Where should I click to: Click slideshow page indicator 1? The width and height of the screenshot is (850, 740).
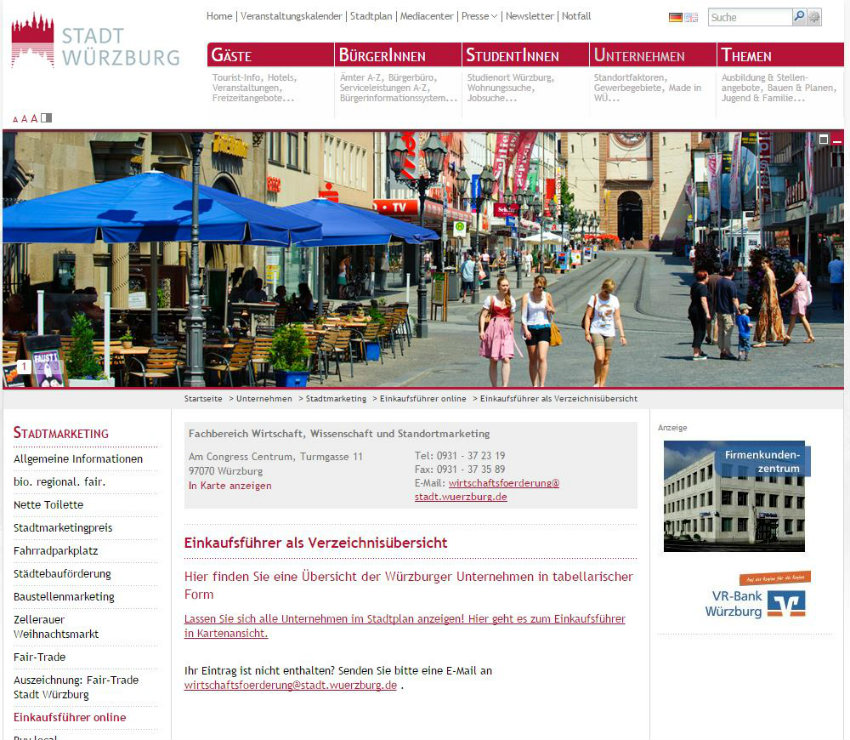pyautogui.click(x=23, y=367)
